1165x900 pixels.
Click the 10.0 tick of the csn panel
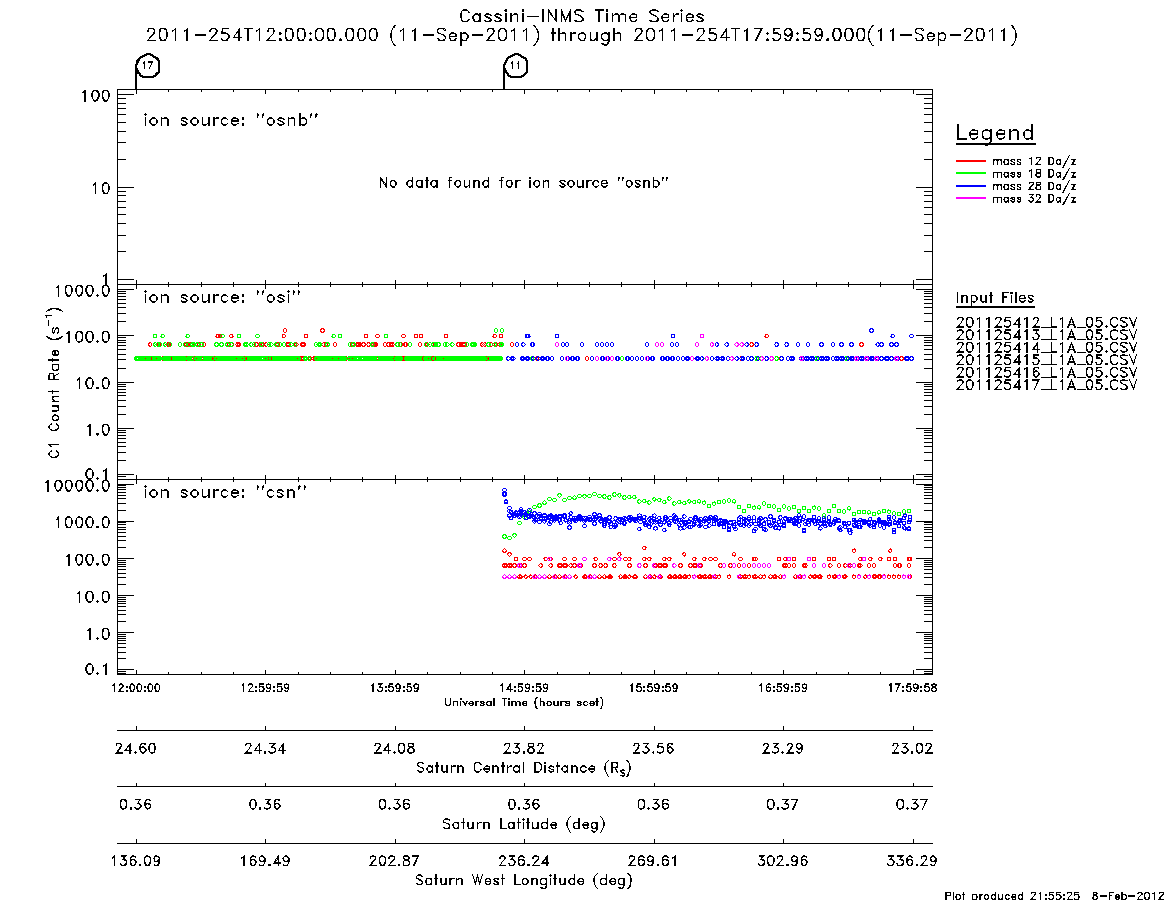(94, 597)
